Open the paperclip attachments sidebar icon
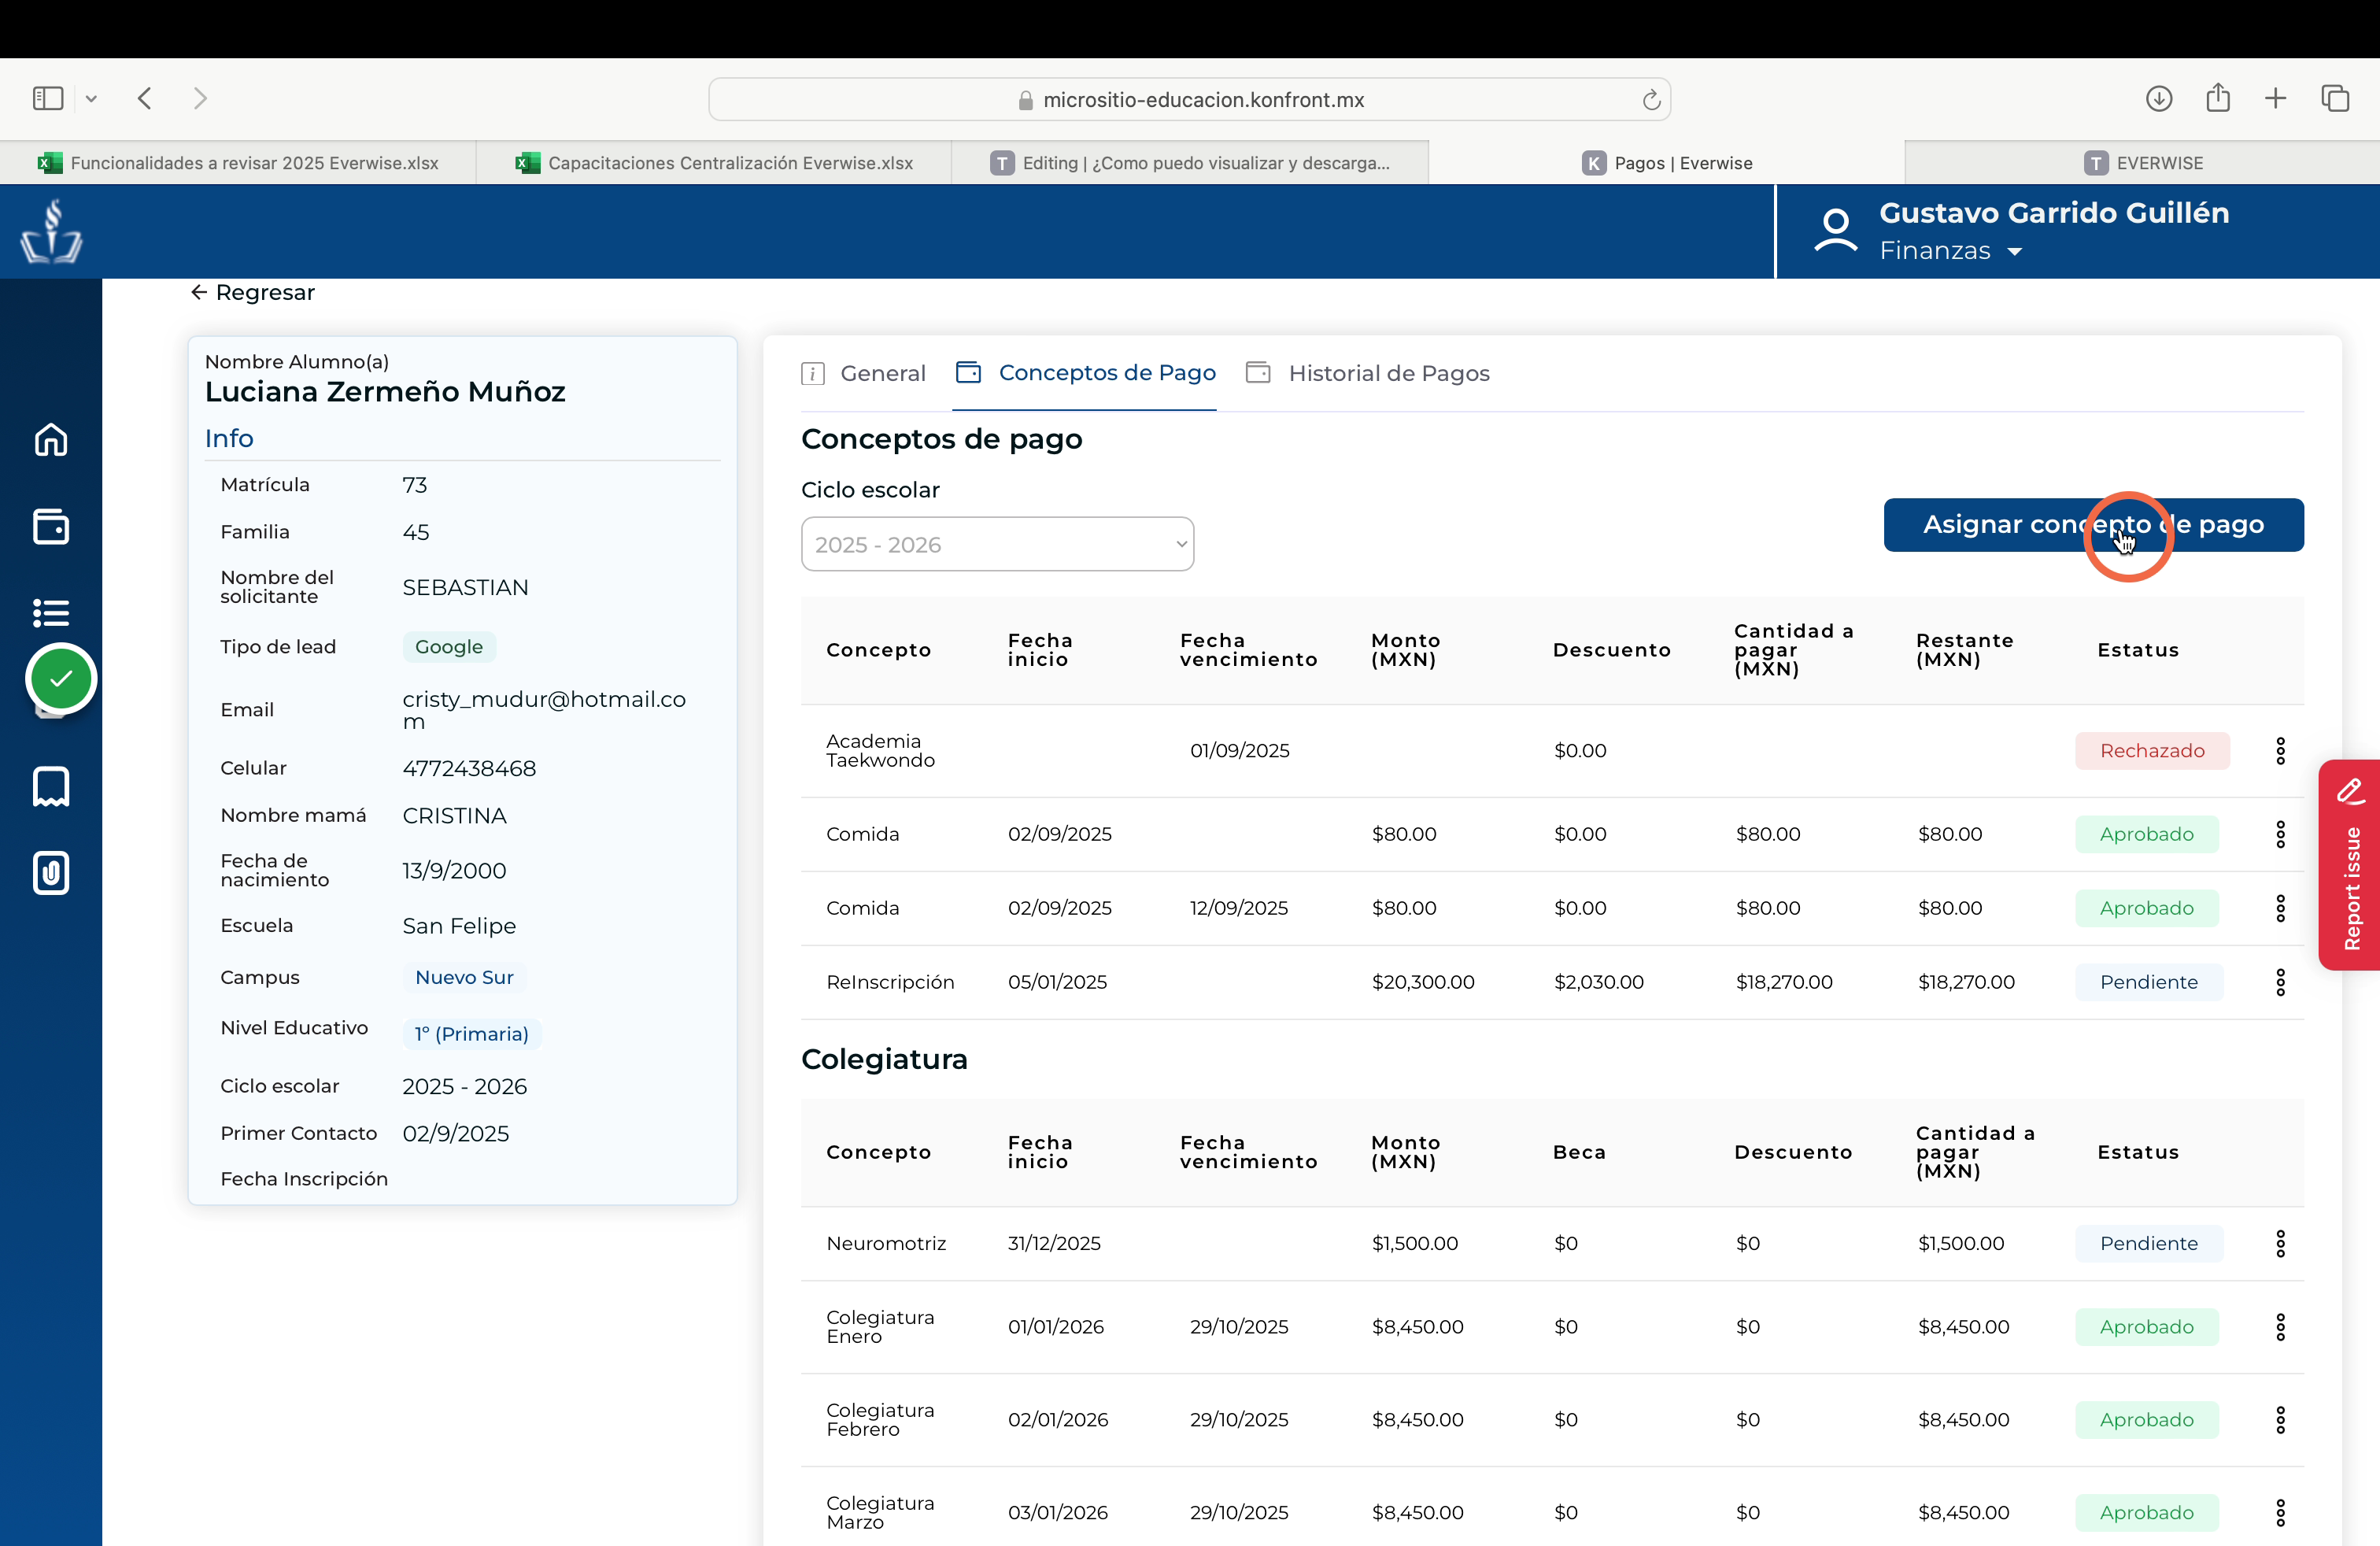 51,873
